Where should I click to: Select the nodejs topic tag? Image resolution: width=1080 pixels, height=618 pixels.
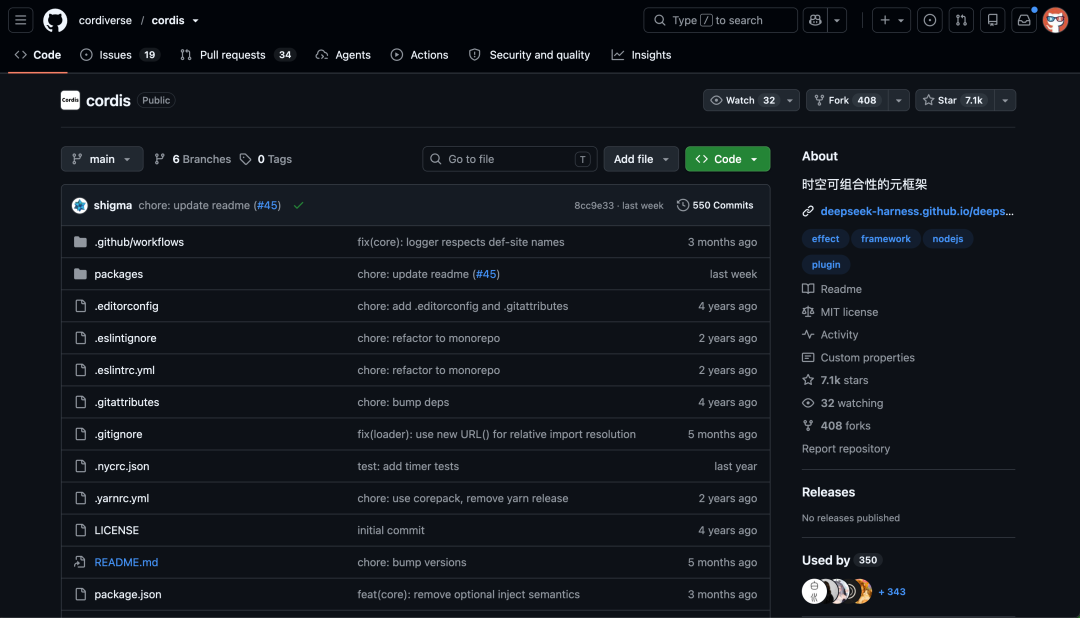click(948, 239)
